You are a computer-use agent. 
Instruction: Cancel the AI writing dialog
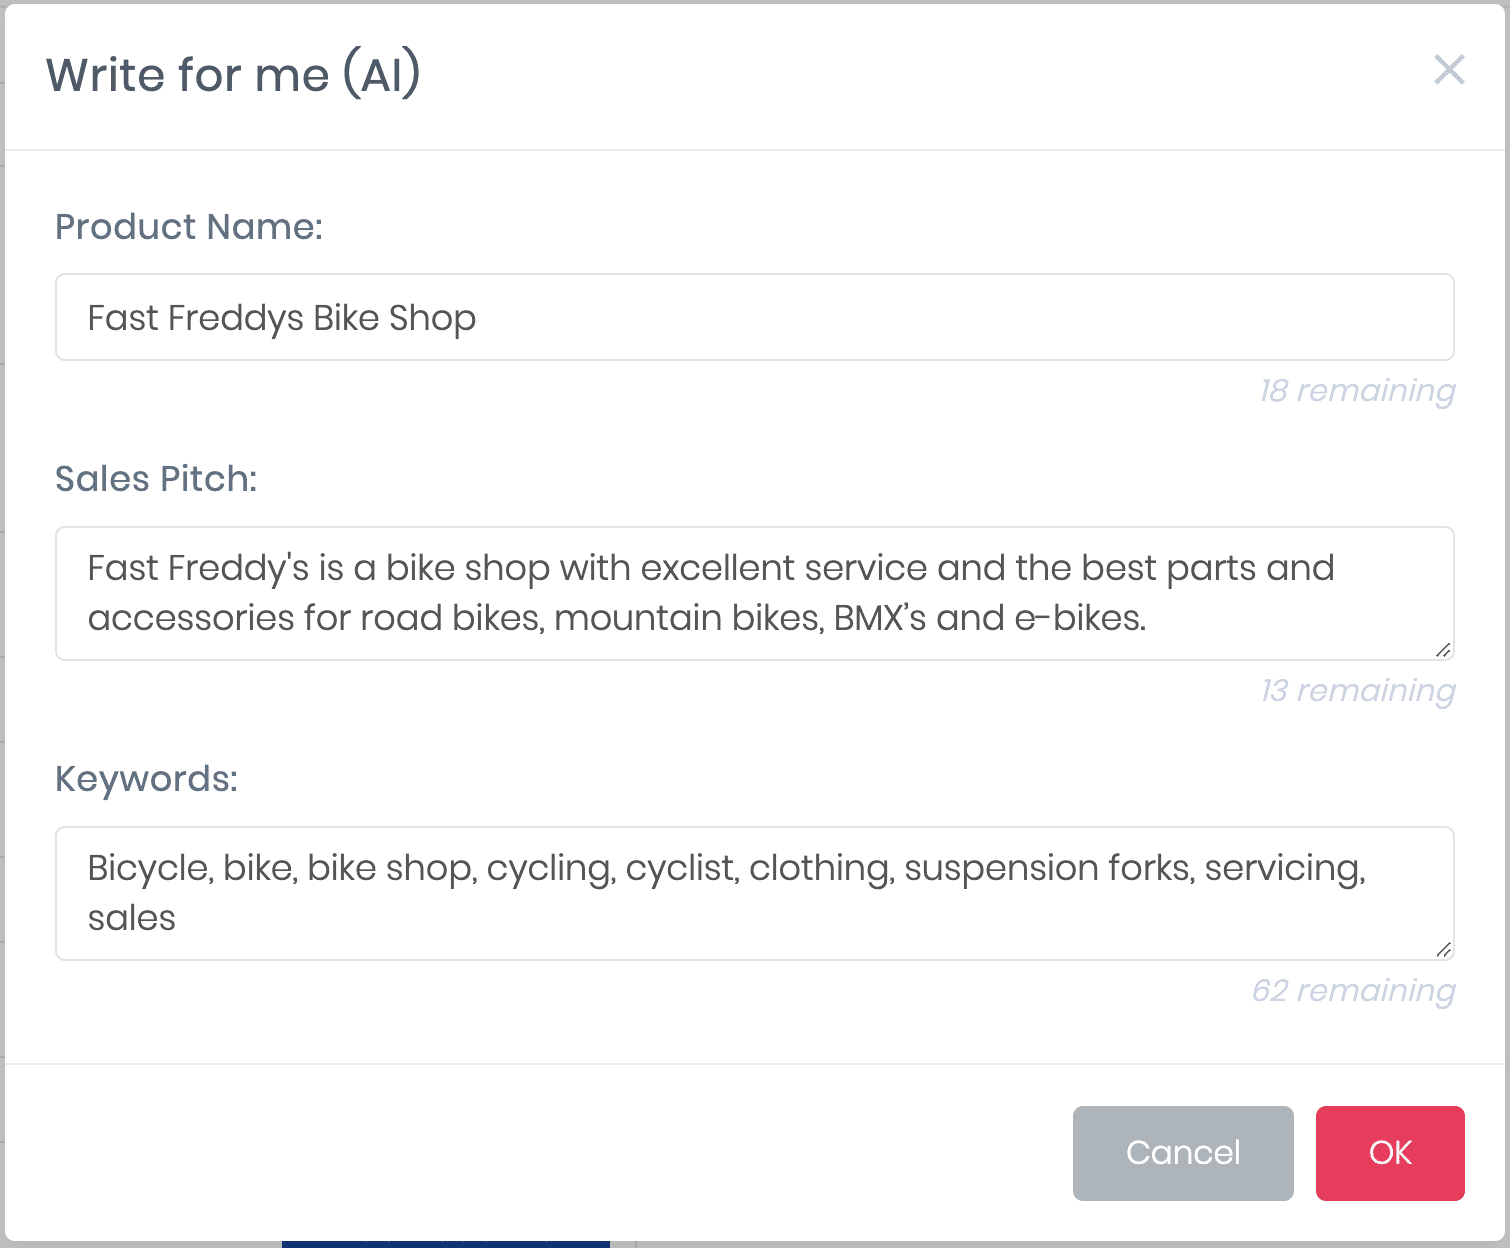tap(1183, 1153)
